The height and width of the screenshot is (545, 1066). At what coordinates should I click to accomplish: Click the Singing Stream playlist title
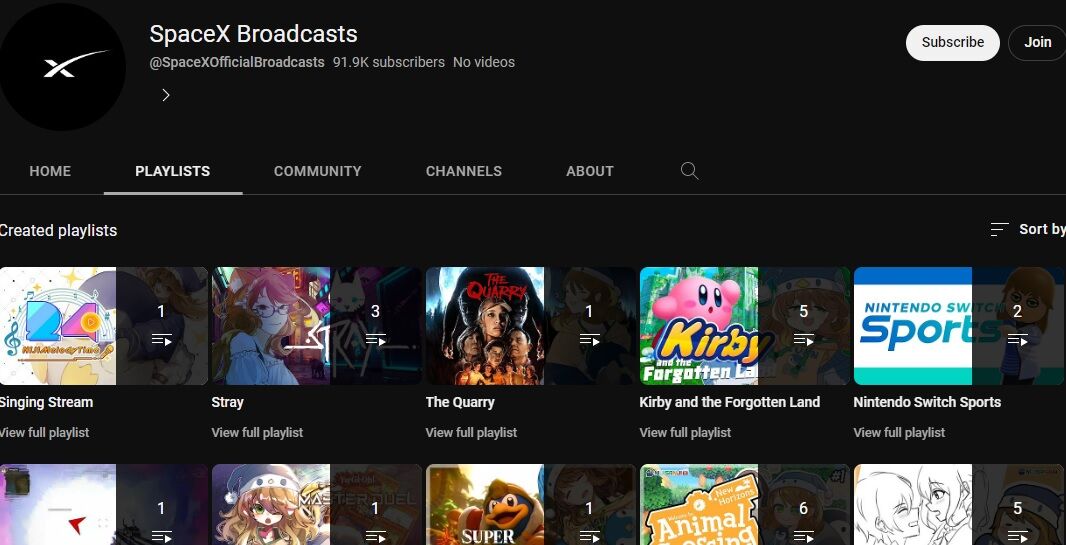46,402
